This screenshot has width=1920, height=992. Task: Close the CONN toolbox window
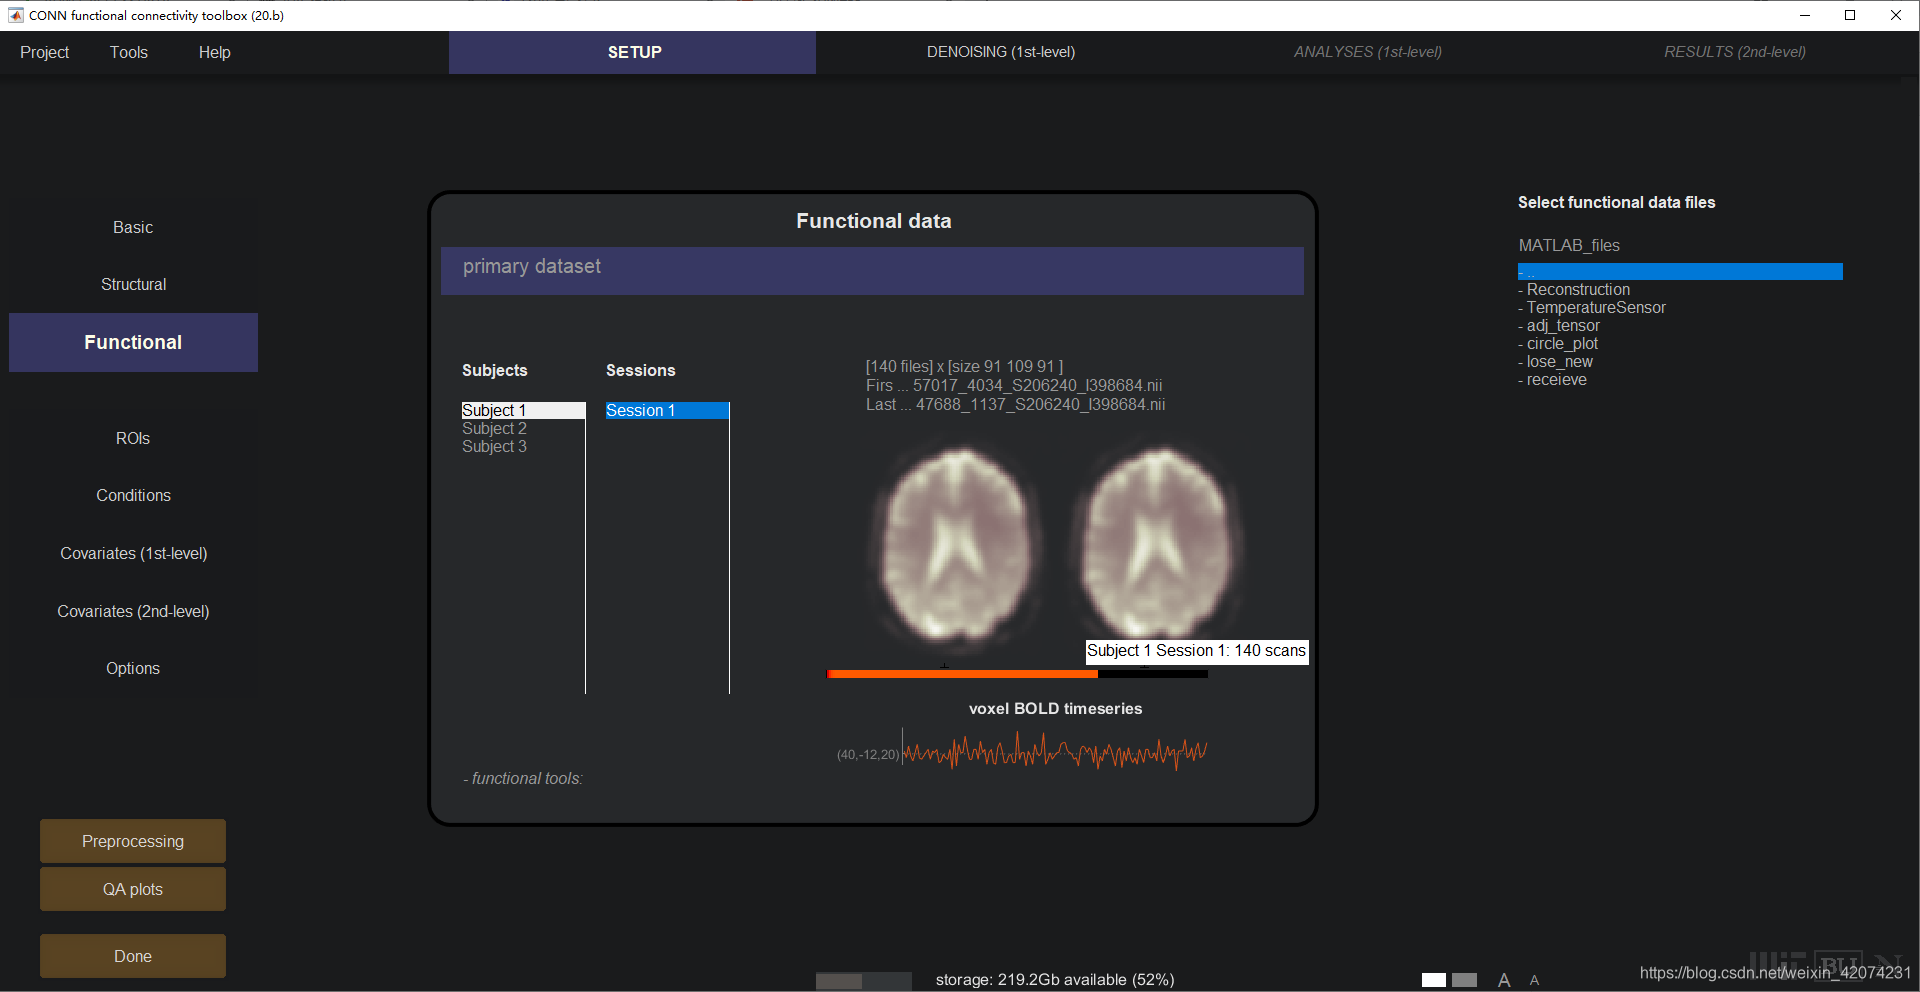(x=1896, y=15)
